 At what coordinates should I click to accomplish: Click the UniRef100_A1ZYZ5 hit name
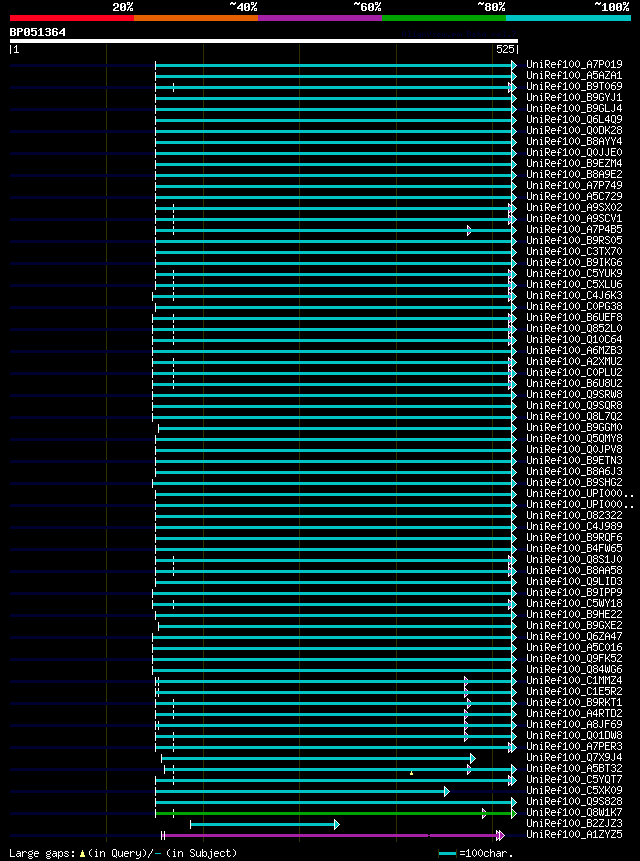click(x=574, y=834)
